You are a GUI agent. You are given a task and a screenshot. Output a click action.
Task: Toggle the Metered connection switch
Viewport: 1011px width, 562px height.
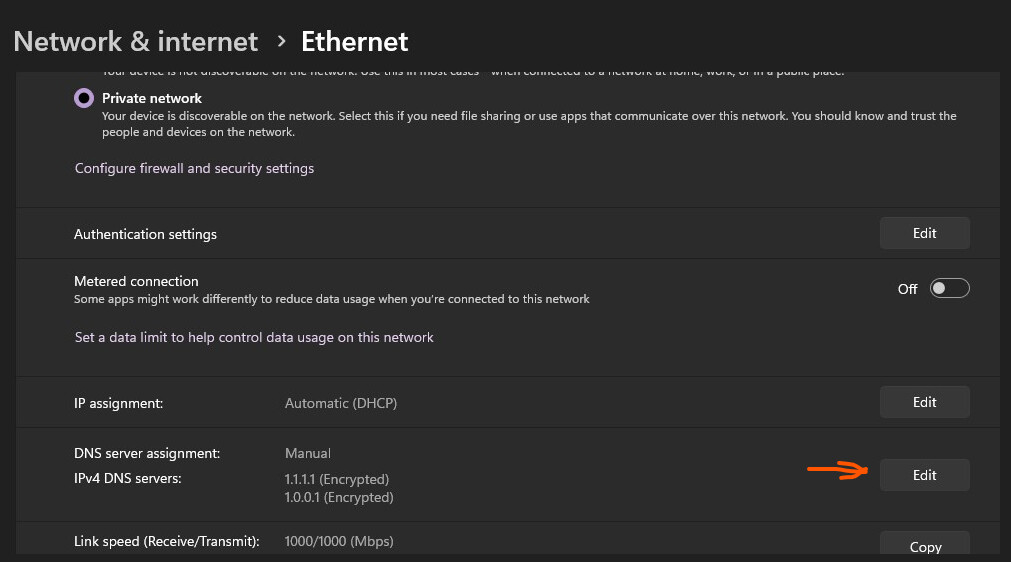pos(949,289)
